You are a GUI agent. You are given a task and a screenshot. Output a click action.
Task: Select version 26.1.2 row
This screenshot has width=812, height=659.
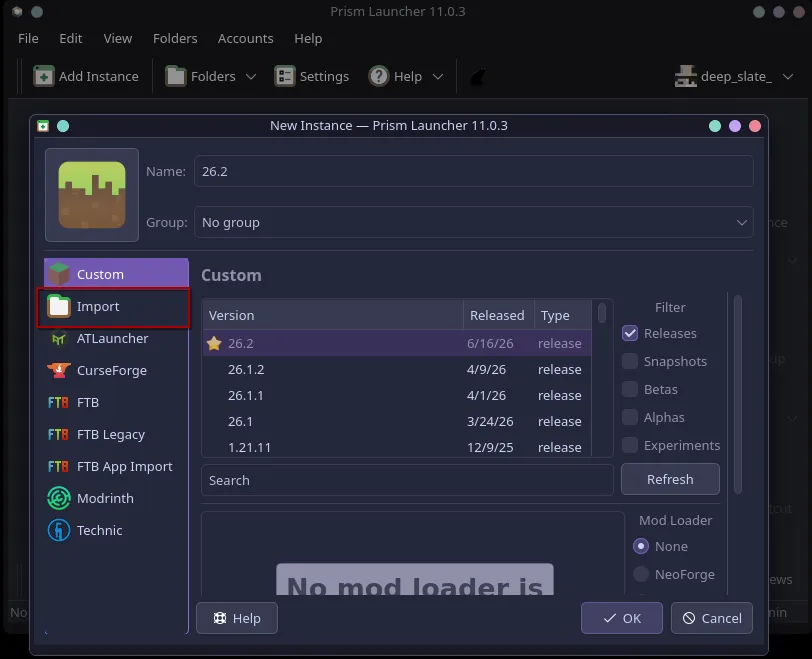coord(397,370)
